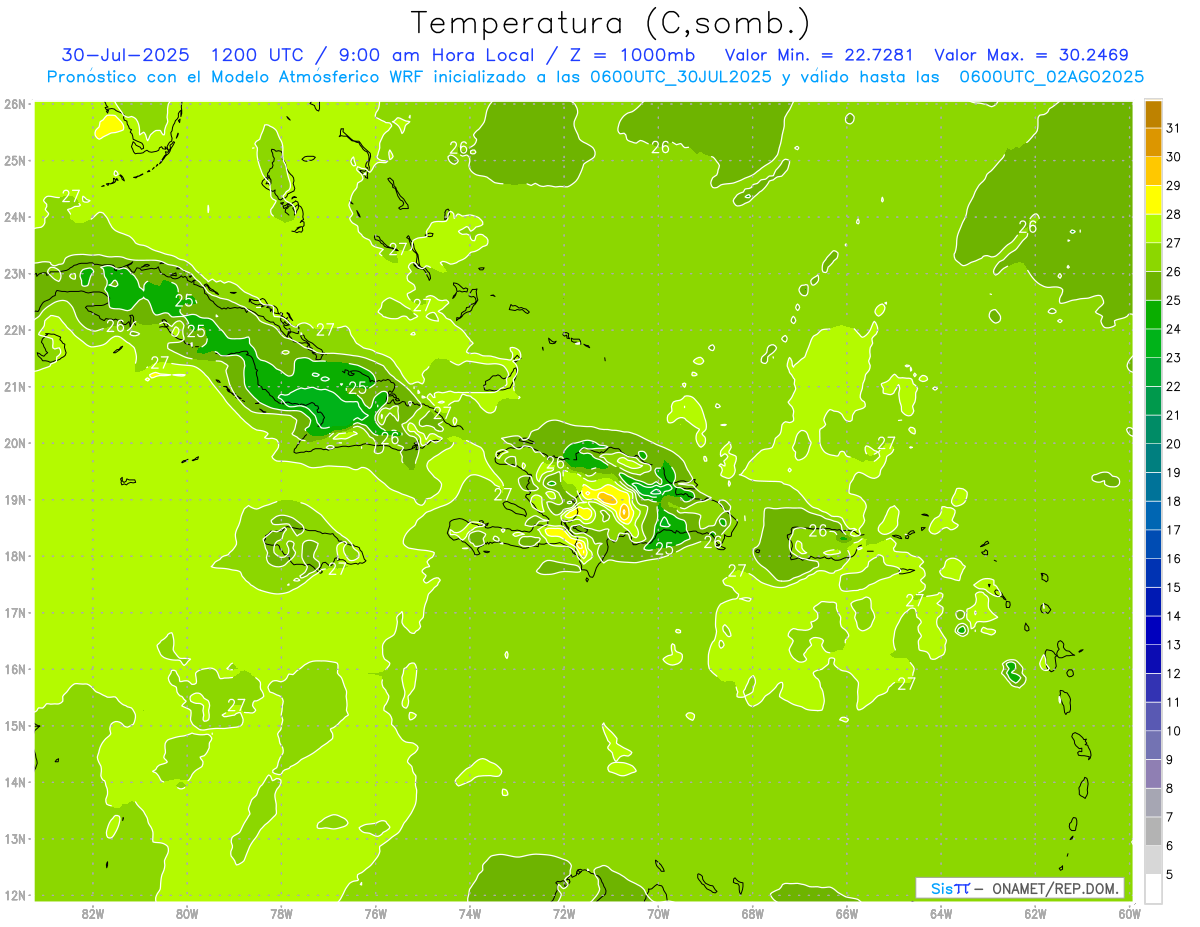Click the WRF model forecast subtitle line

coord(595,77)
